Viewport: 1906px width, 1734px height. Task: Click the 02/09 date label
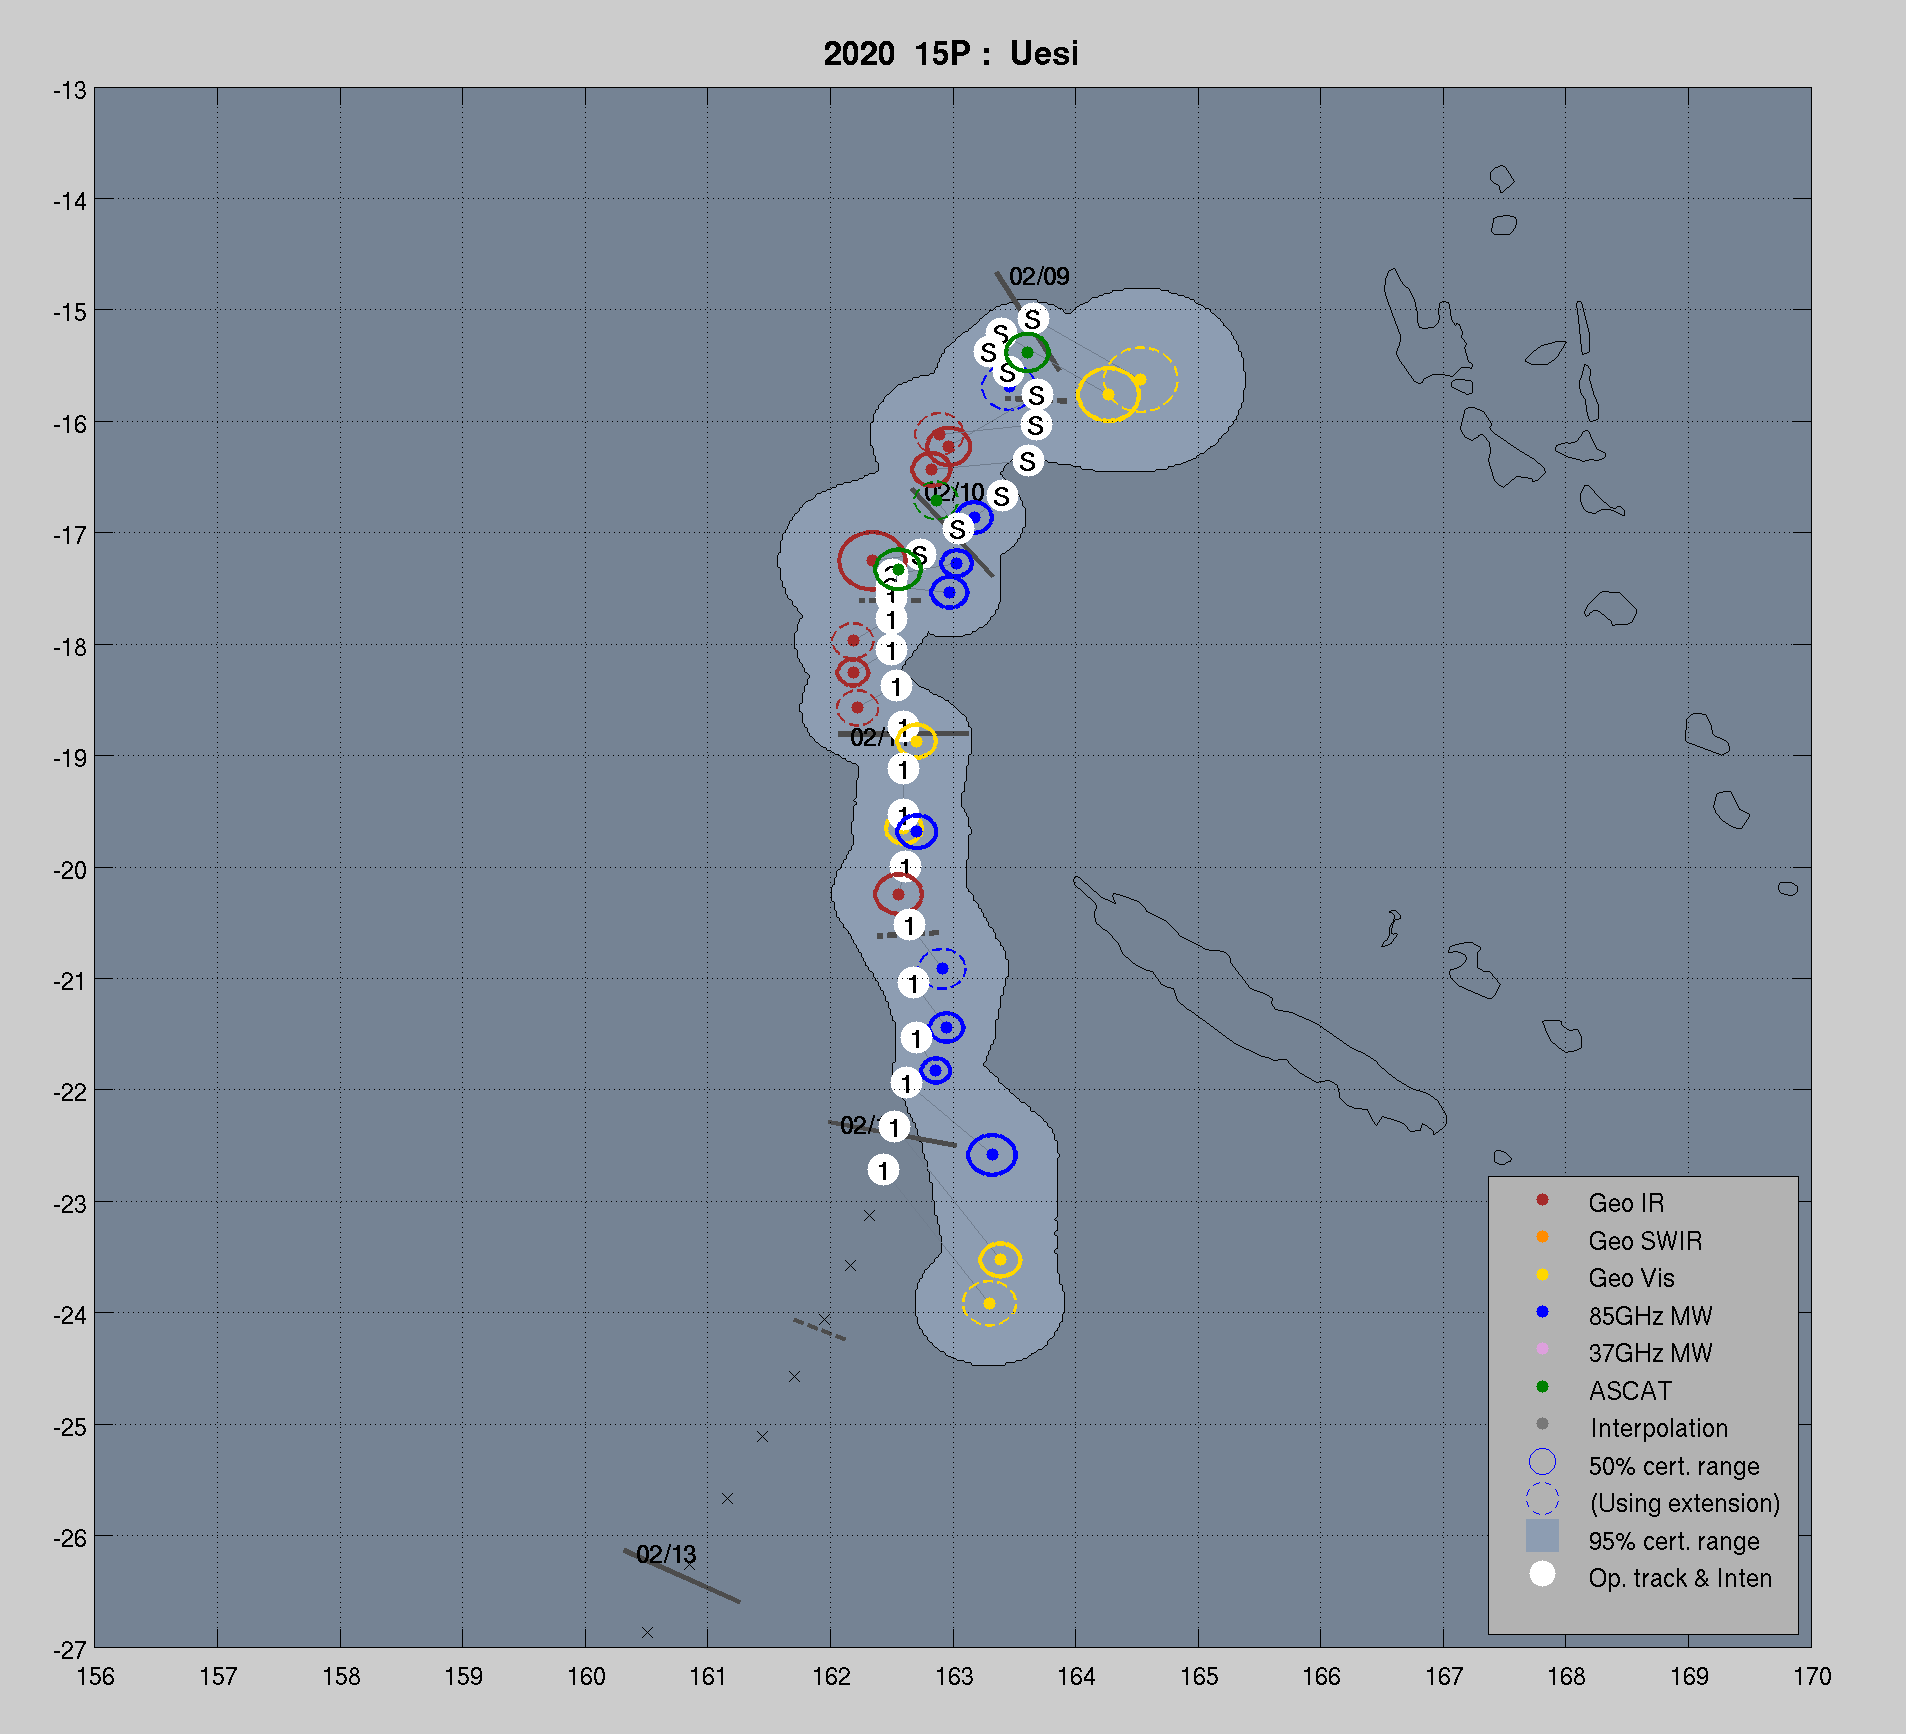(1038, 277)
